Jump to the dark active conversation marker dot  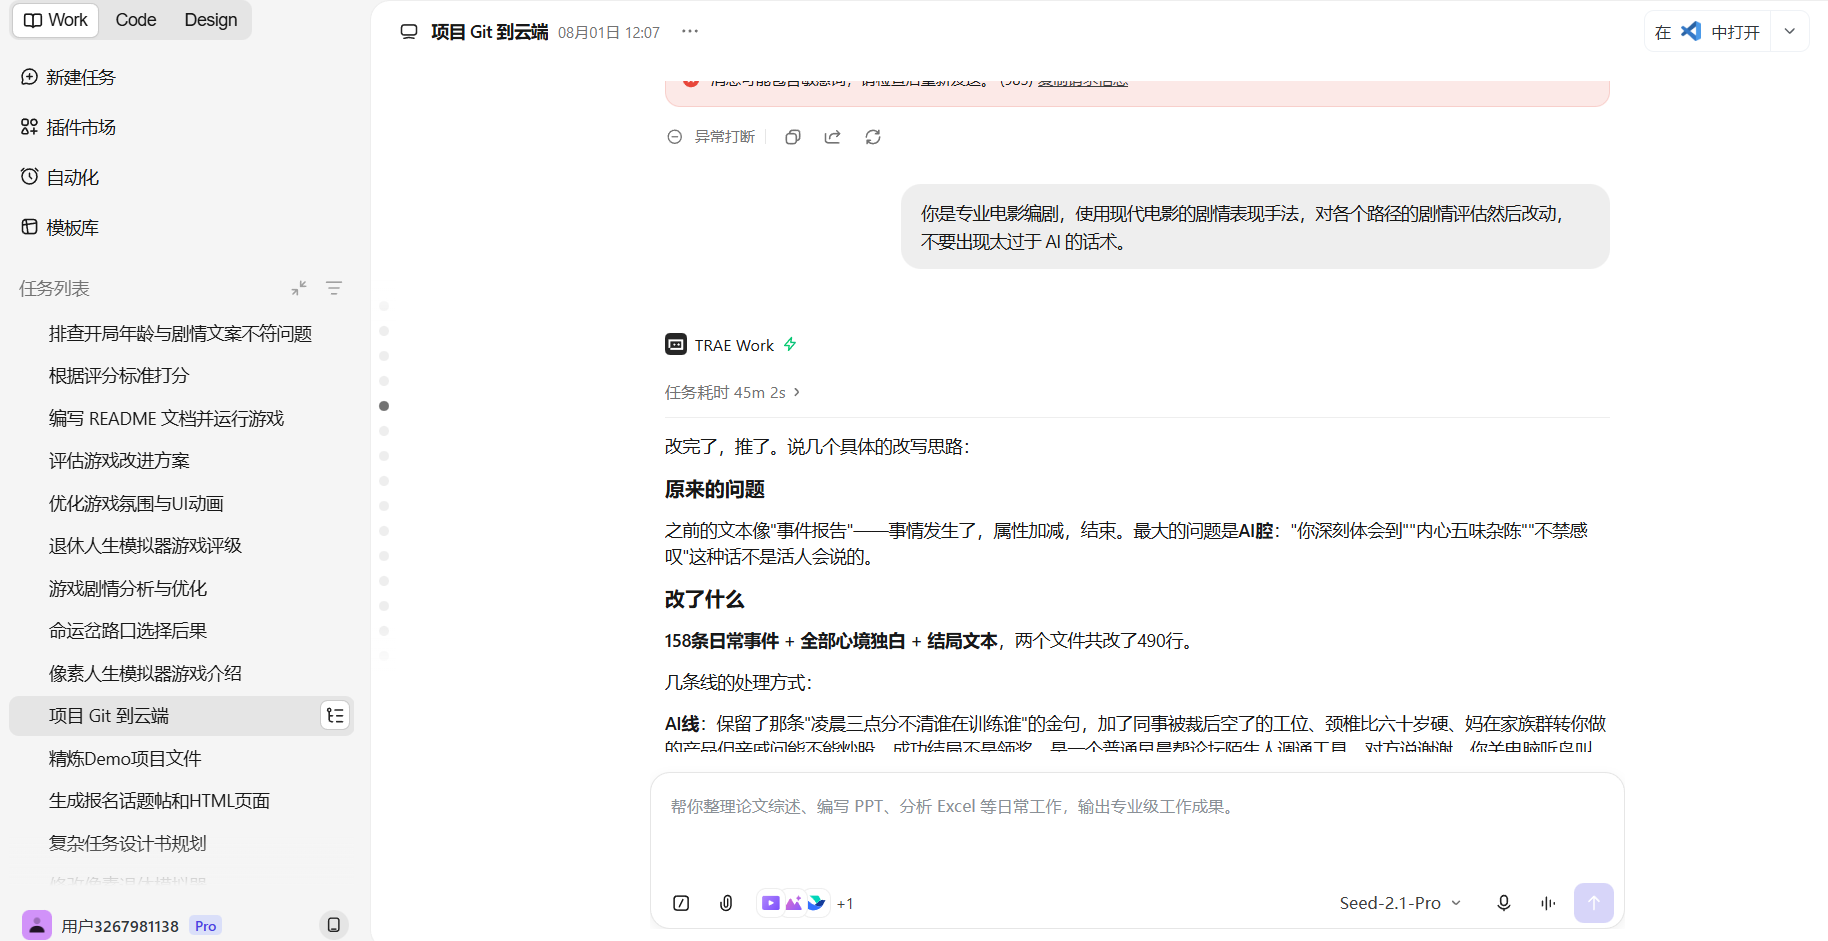click(x=384, y=406)
